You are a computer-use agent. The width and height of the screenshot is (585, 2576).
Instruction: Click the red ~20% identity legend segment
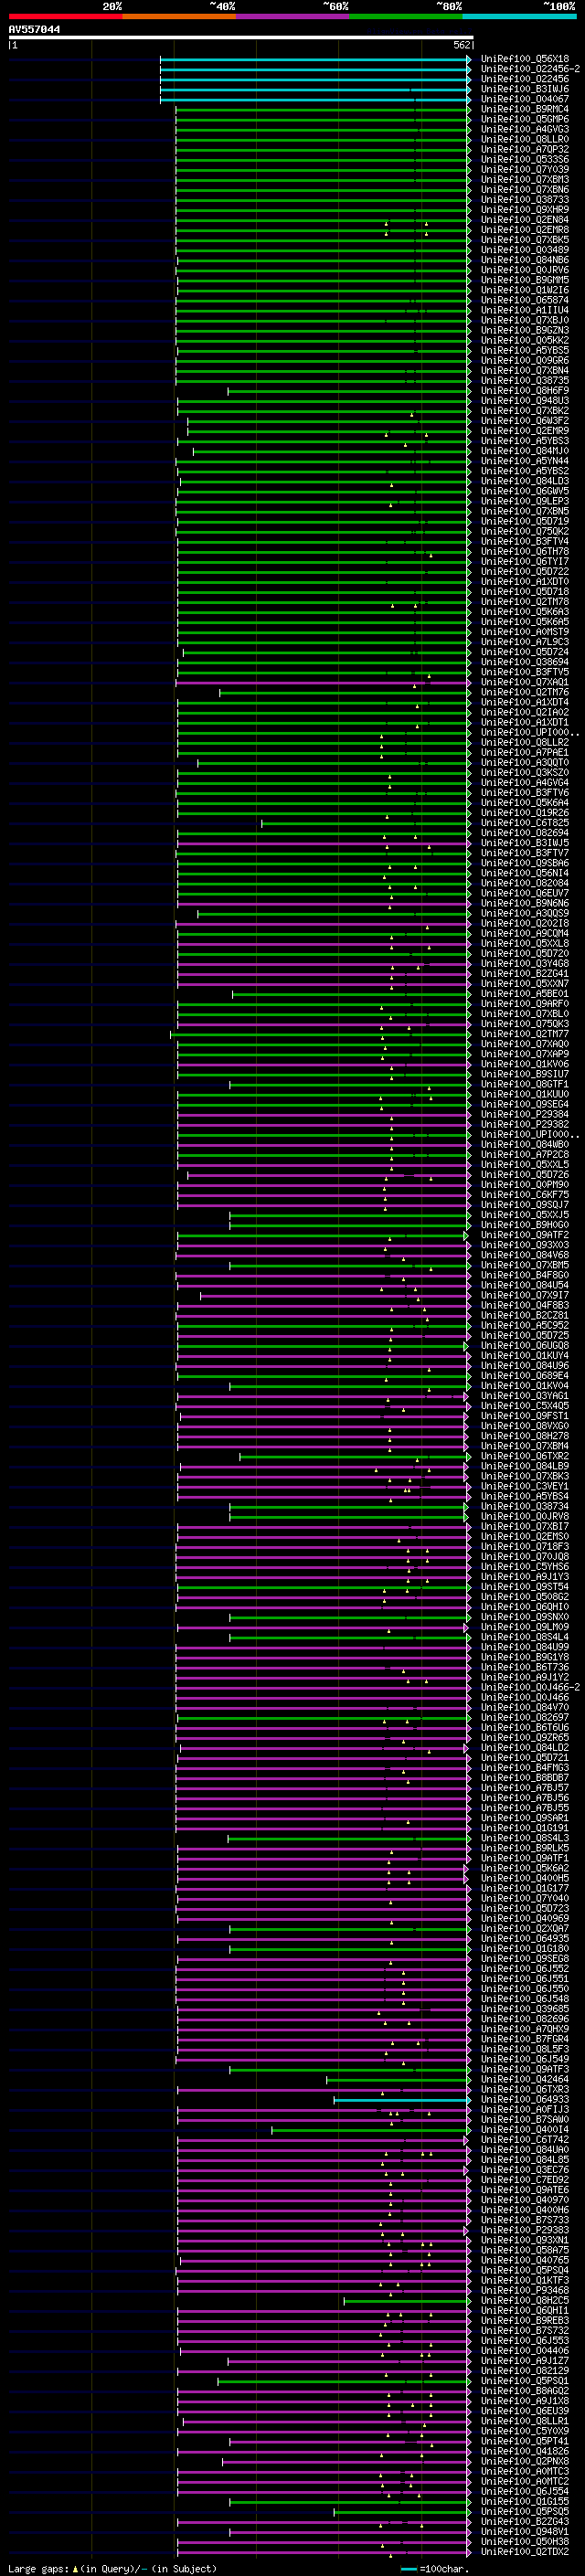pos(65,16)
